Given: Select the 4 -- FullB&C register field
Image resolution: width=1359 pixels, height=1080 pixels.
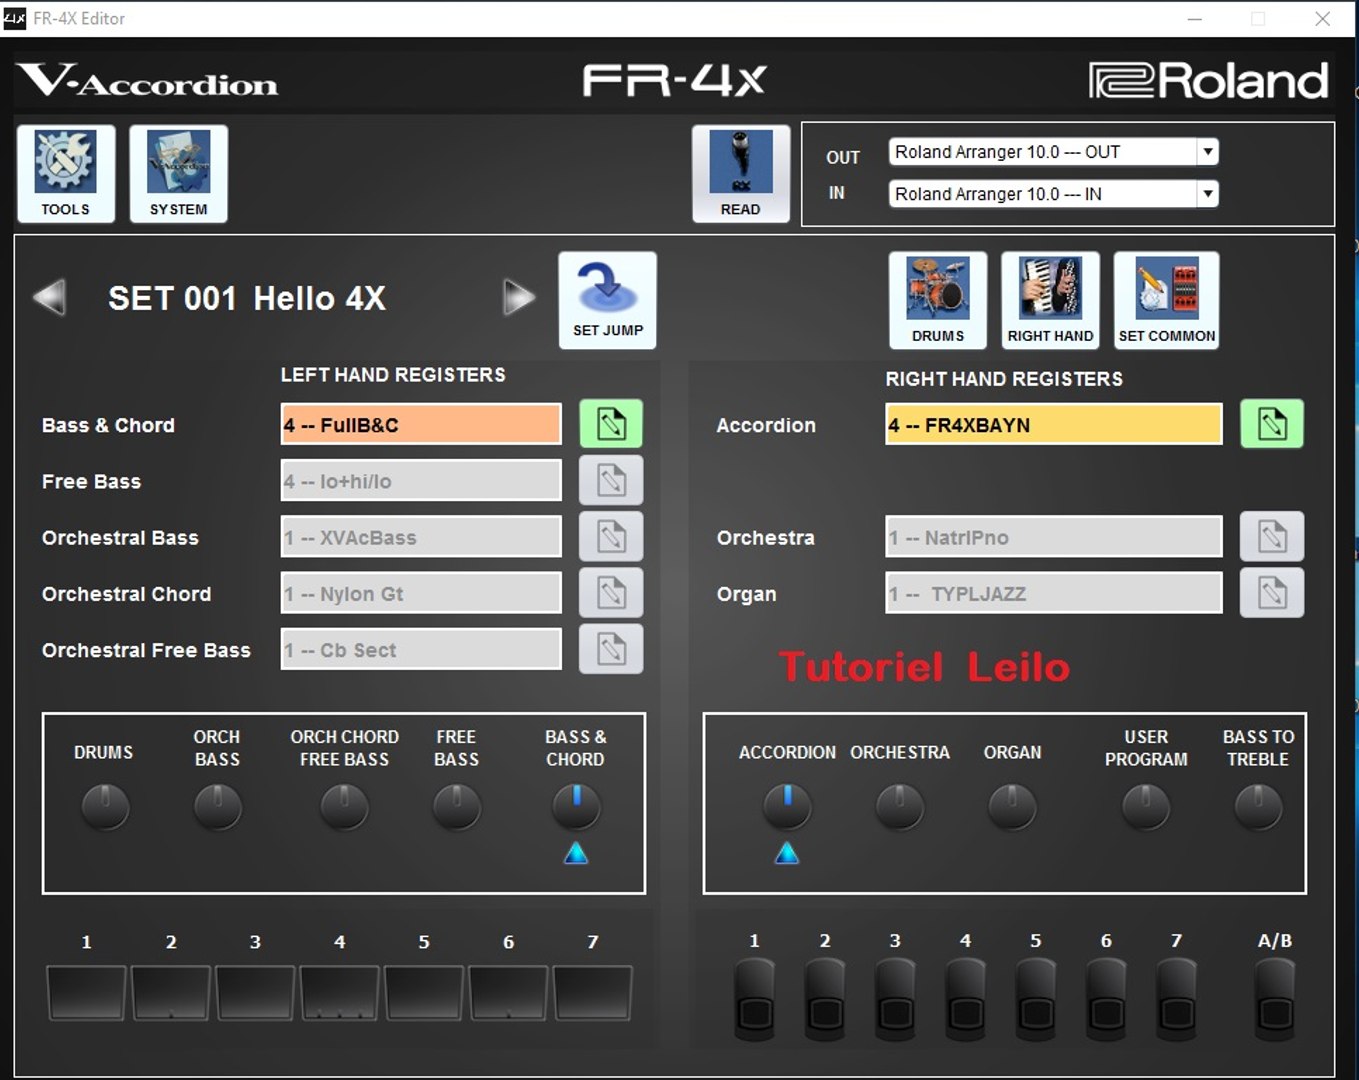Looking at the screenshot, I should (x=421, y=425).
